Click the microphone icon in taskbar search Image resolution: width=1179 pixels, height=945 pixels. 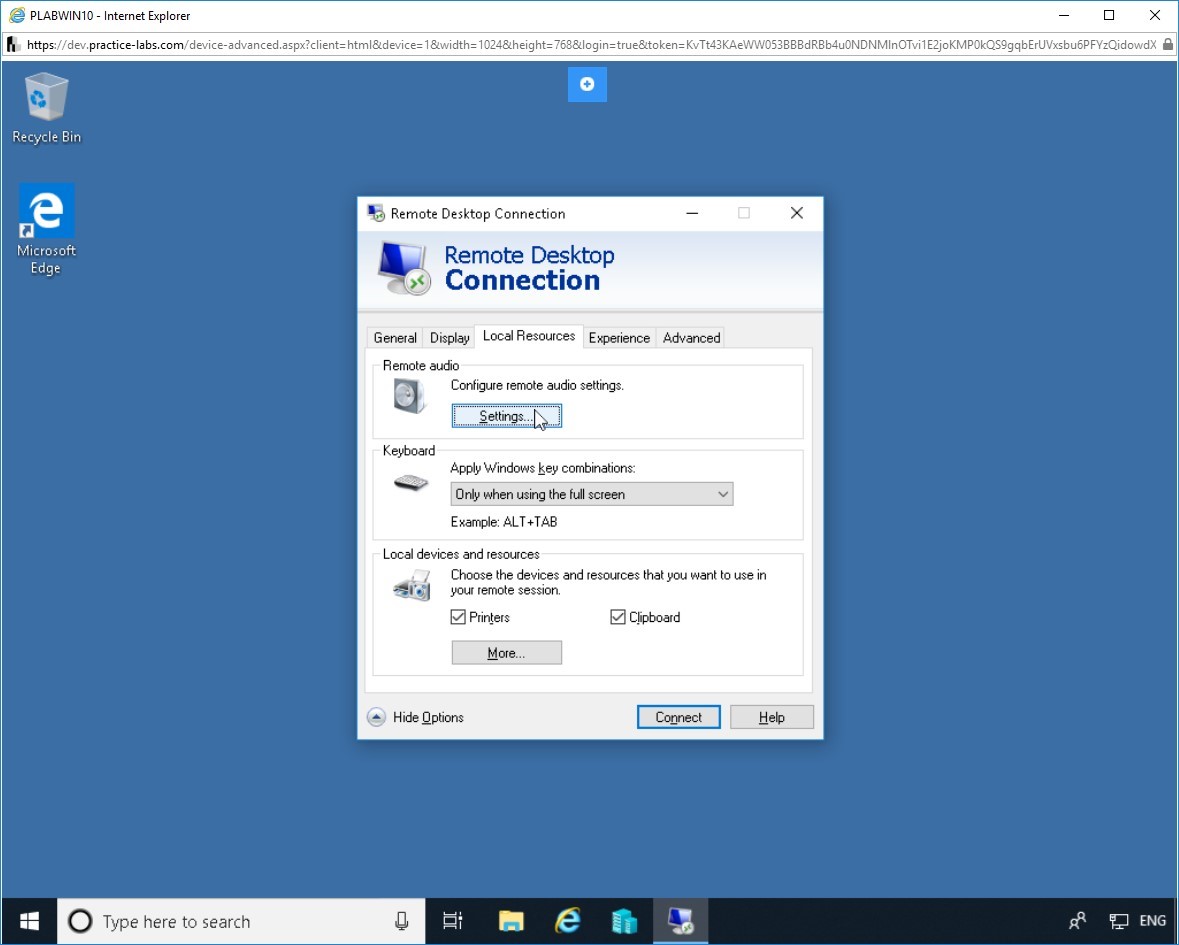click(402, 921)
